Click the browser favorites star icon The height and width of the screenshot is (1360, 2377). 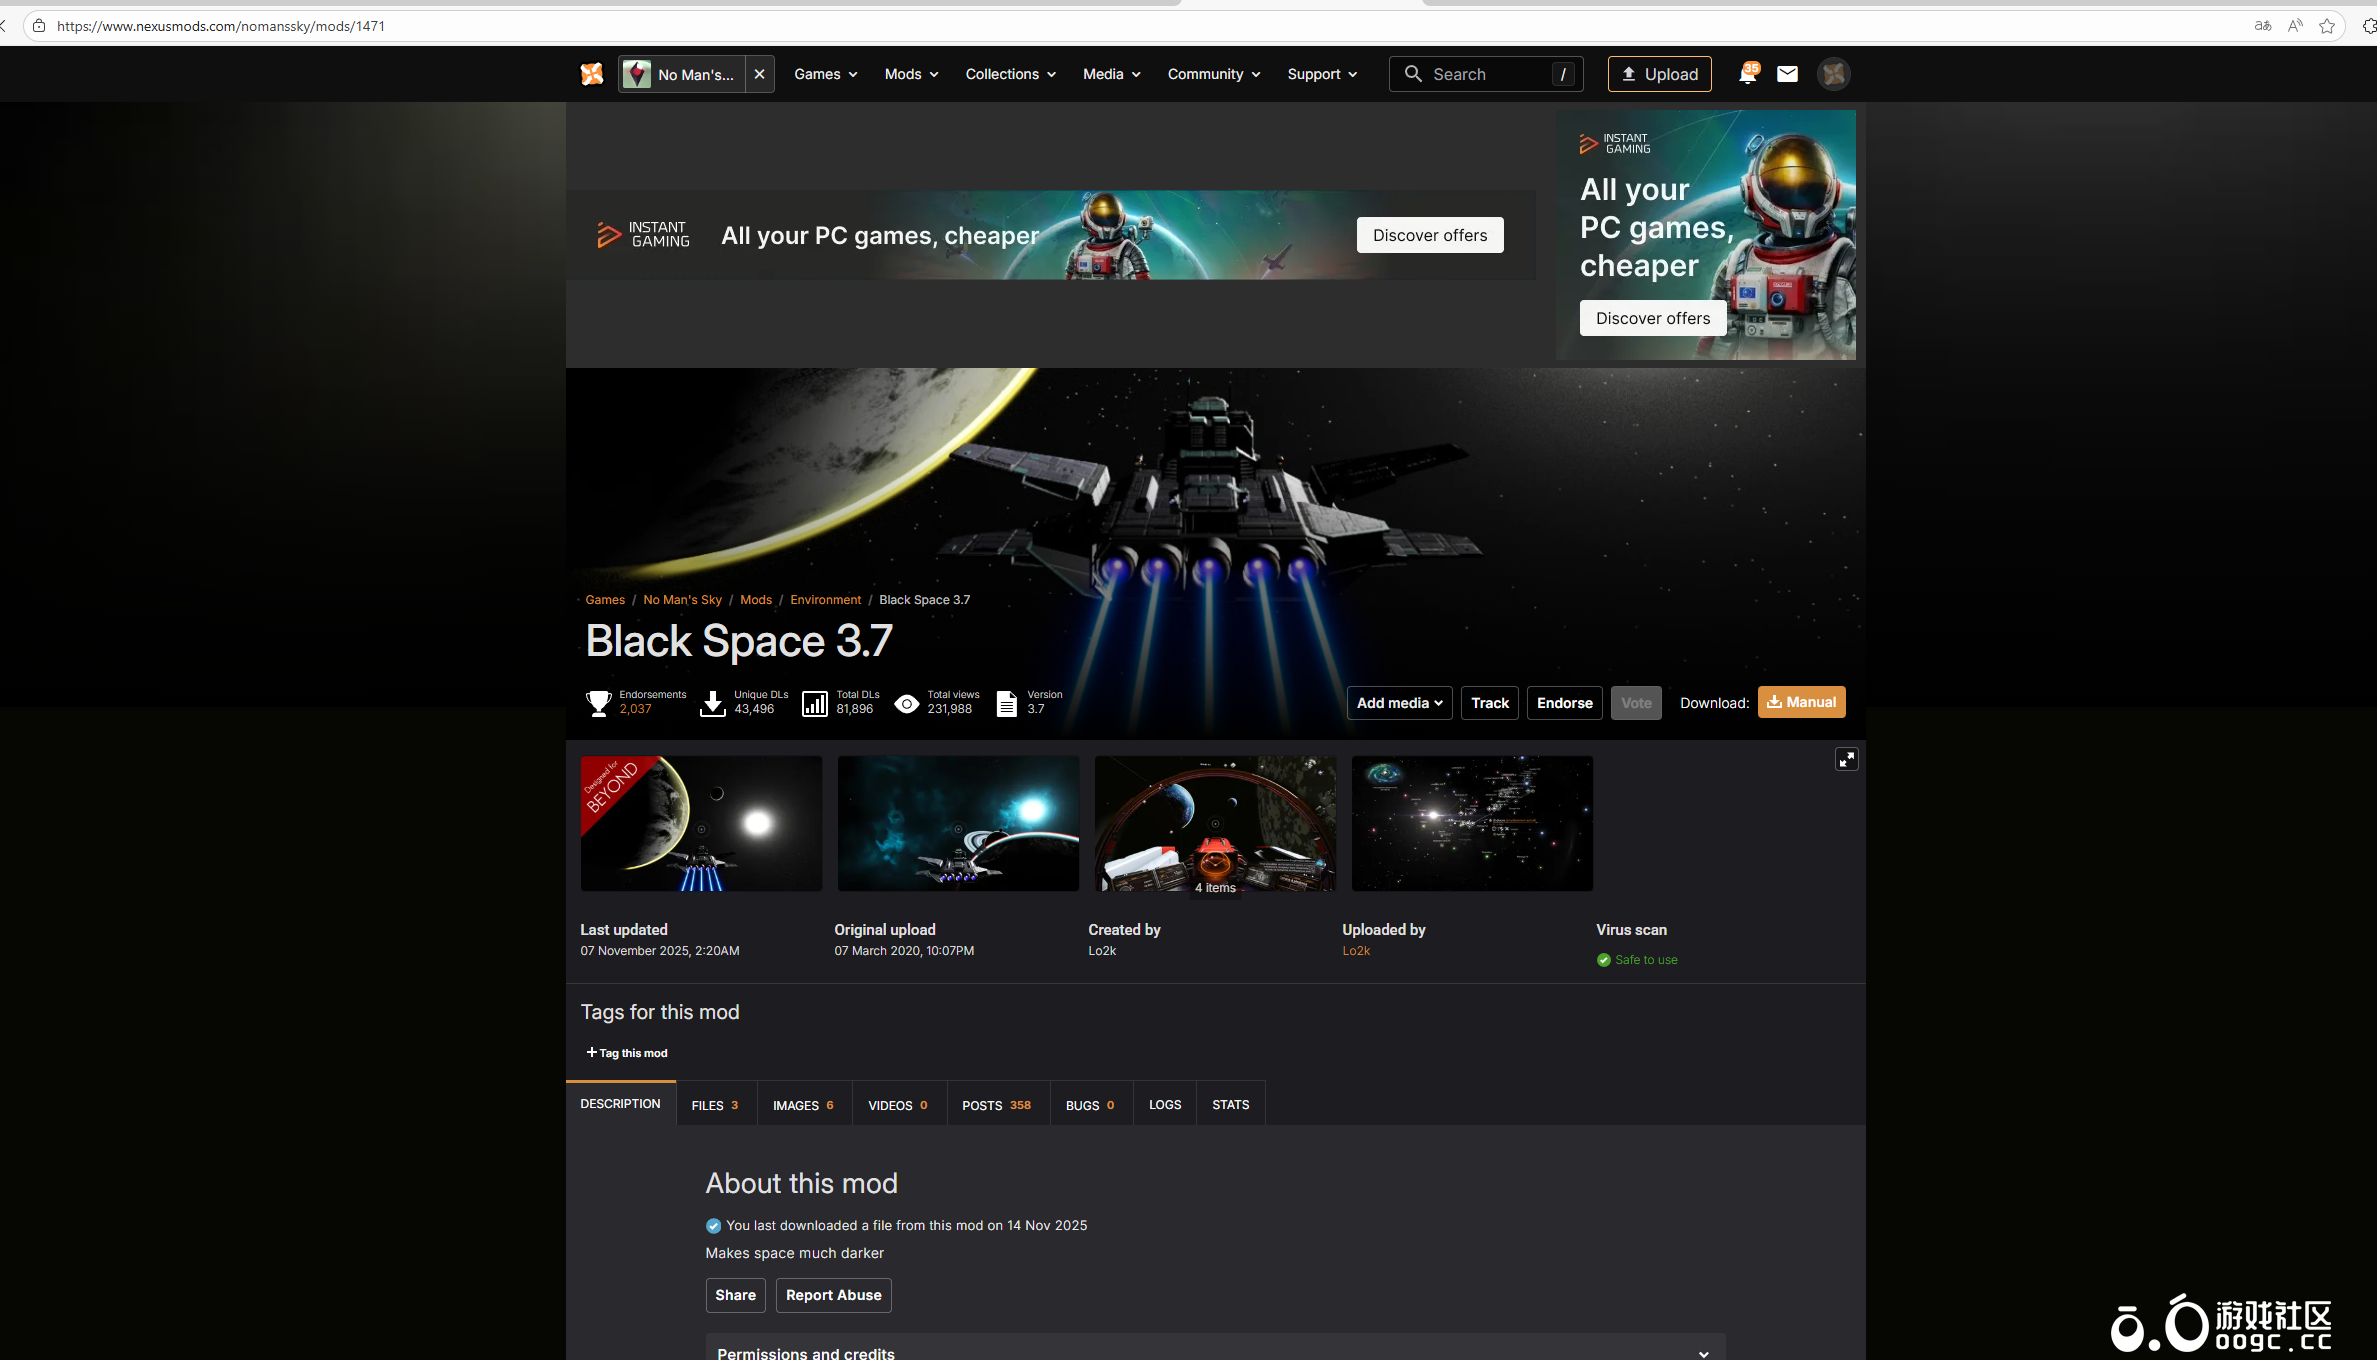coord(2326,26)
